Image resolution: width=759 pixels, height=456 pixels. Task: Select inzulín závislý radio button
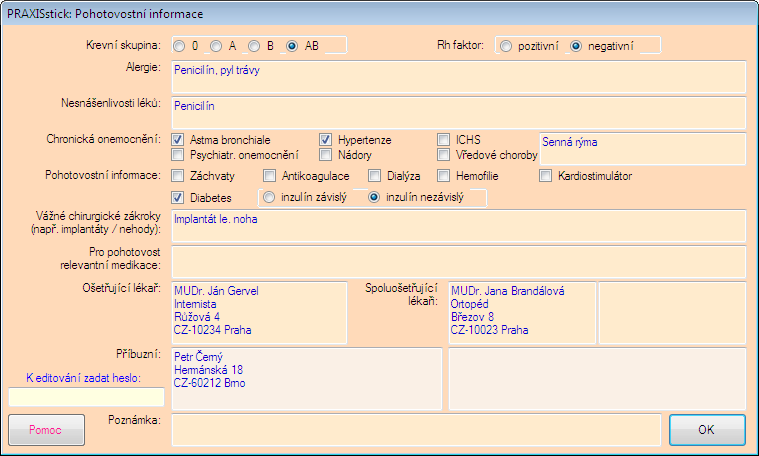click(268, 198)
